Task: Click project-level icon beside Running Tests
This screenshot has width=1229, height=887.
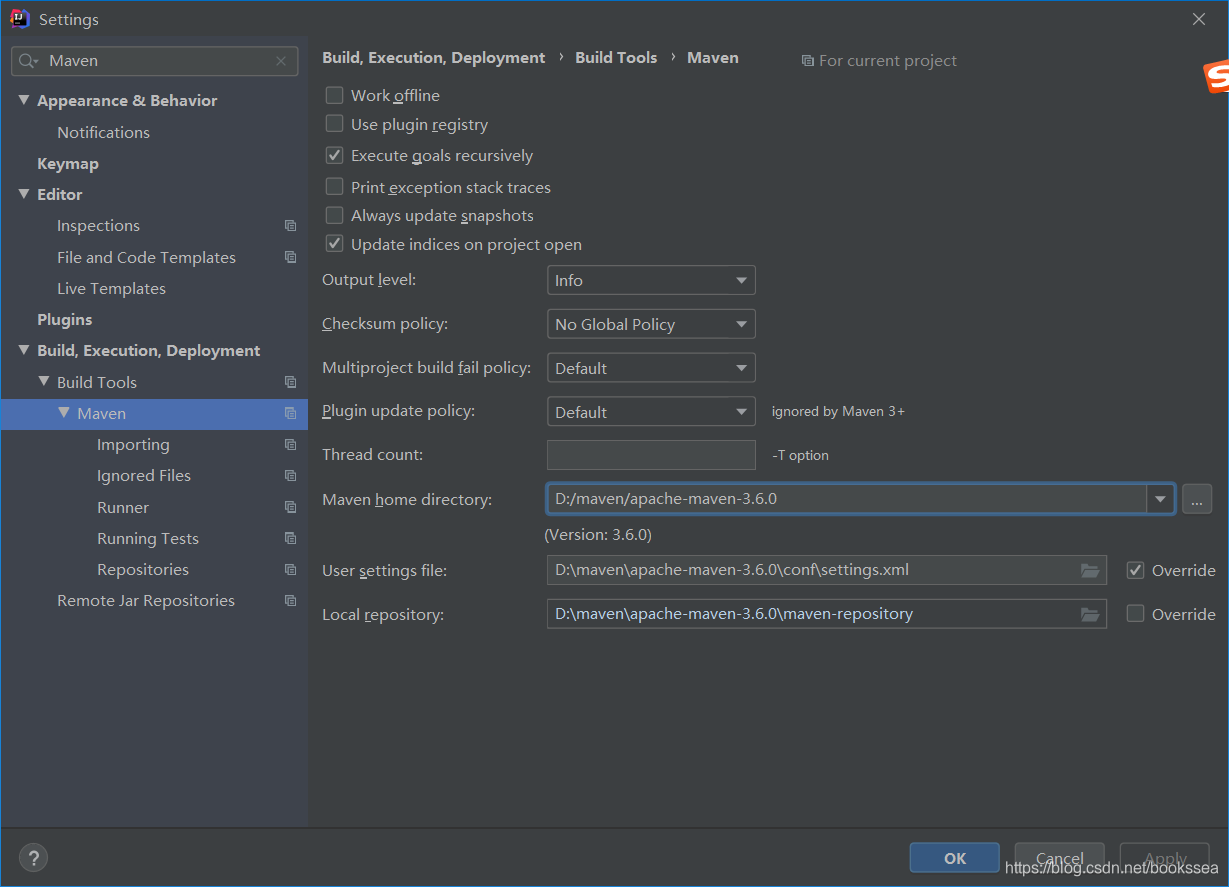Action: click(290, 538)
